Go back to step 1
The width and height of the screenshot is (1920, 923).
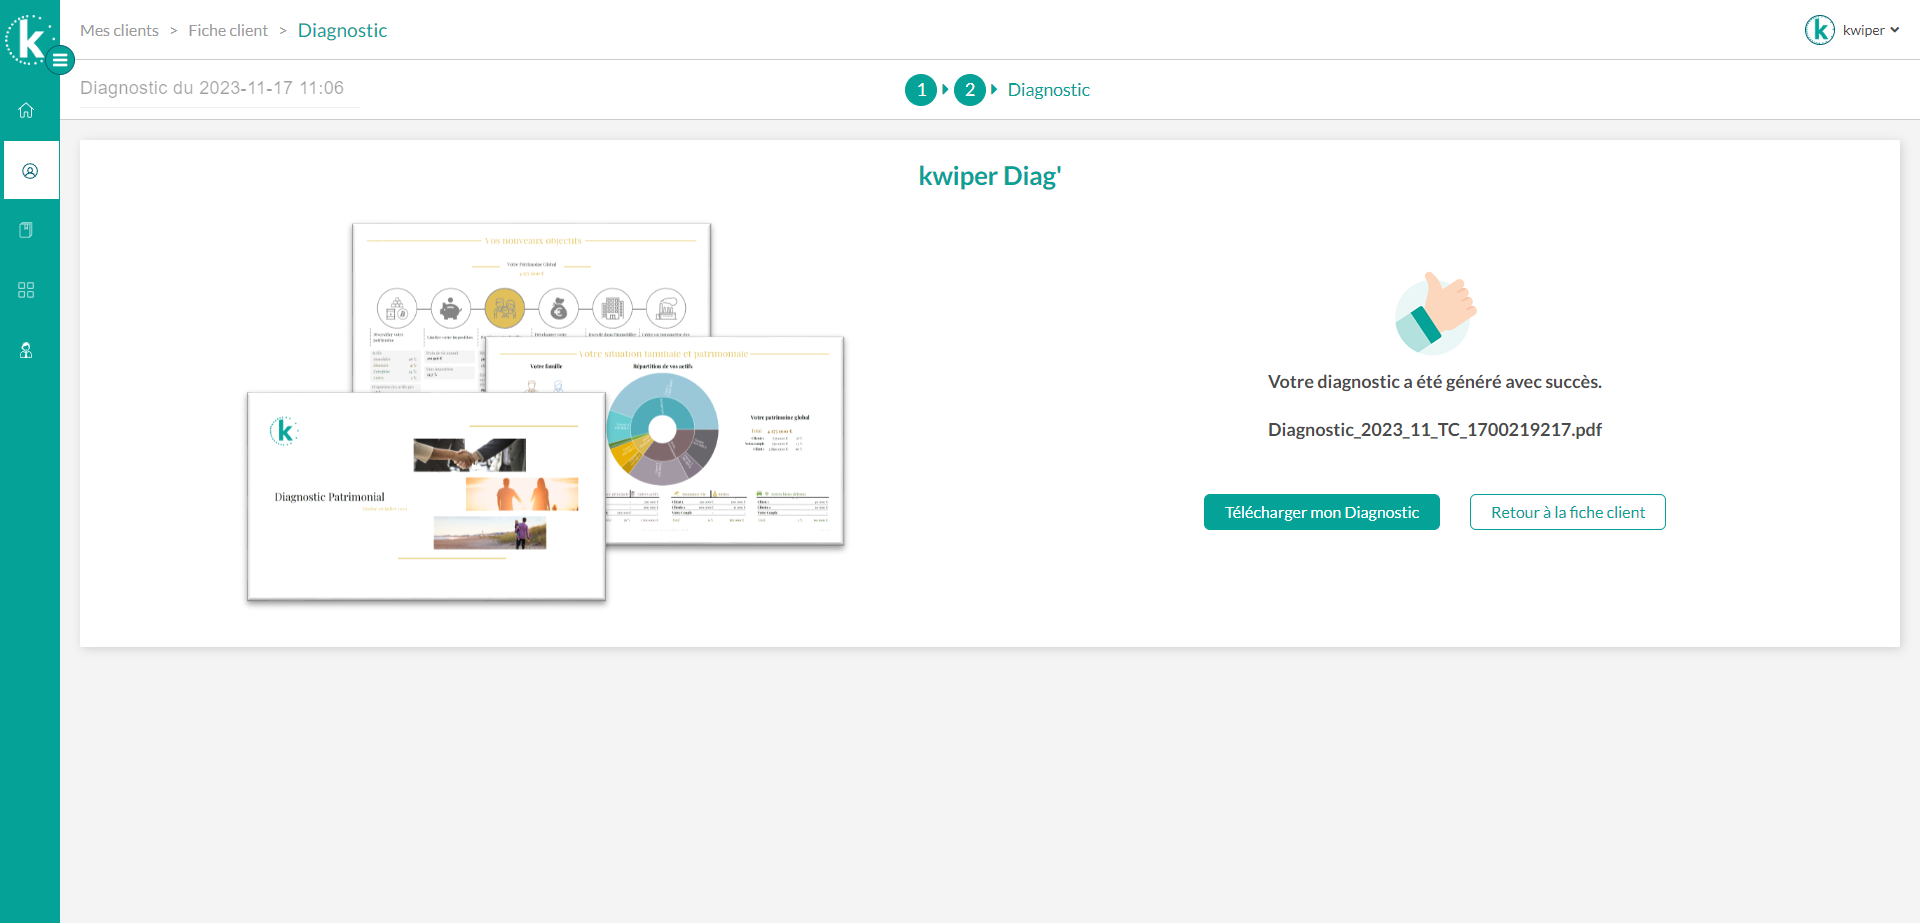pos(921,90)
